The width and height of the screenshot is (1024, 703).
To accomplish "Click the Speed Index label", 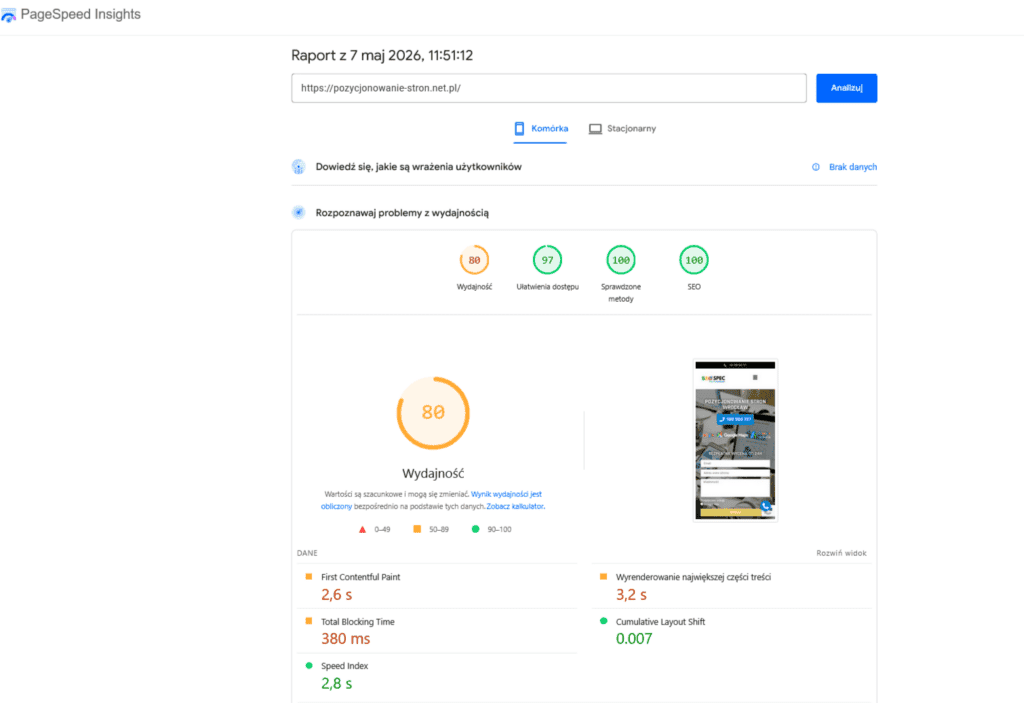I will [344, 666].
